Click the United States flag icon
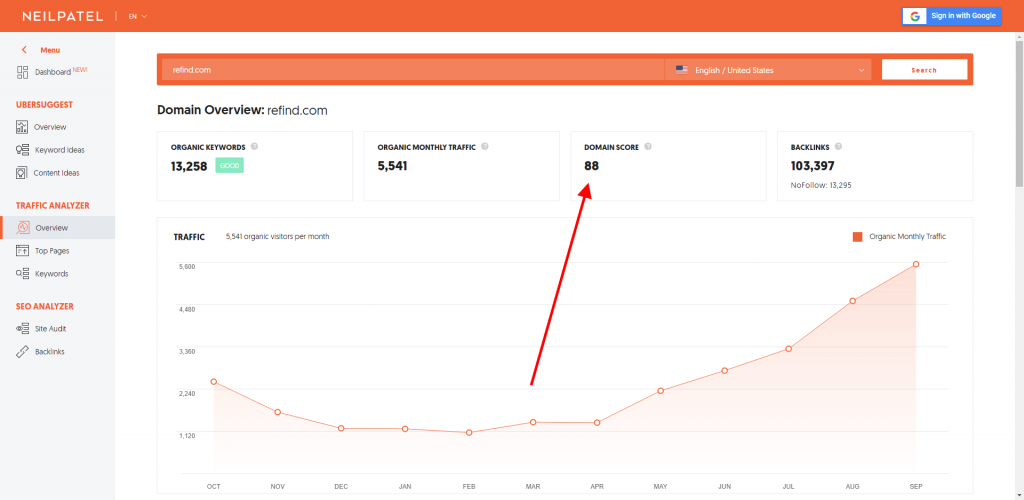Image resolution: width=1024 pixels, height=500 pixels. tap(682, 70)
